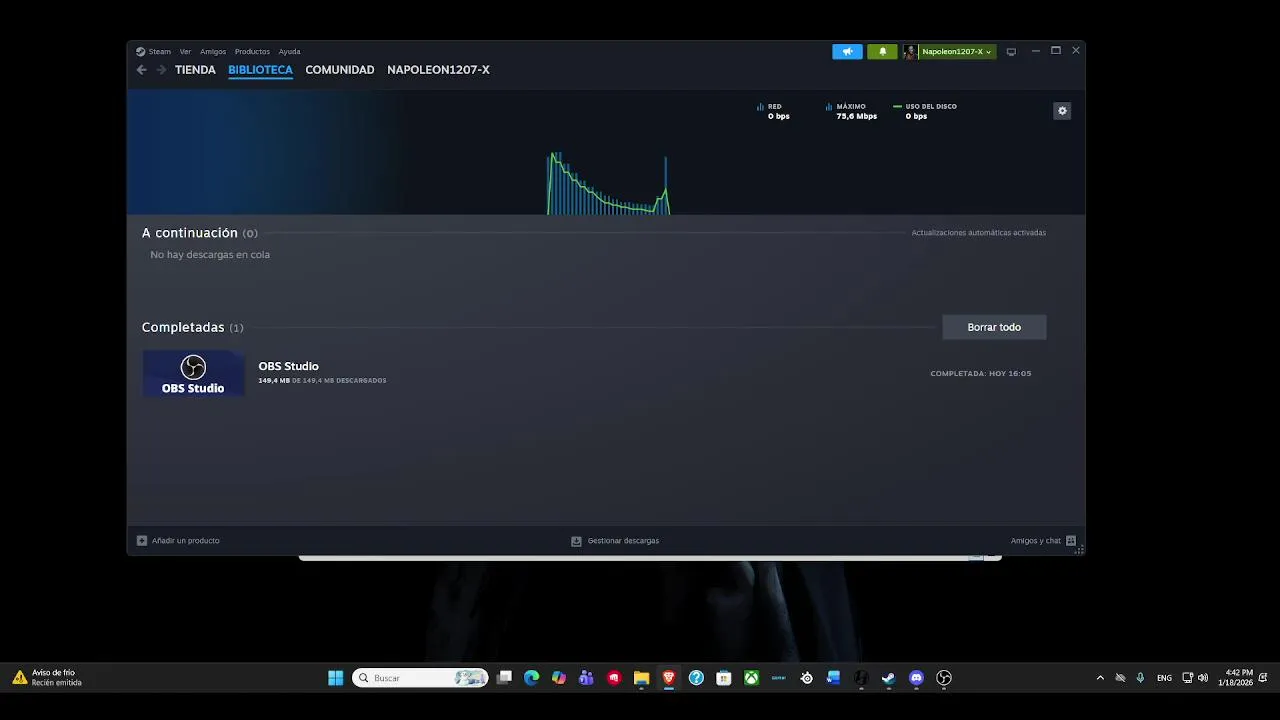The image size is (1280, 720).
Task: Open Windows Start menu
Action: pyautogui.click(x=336, y=678)
